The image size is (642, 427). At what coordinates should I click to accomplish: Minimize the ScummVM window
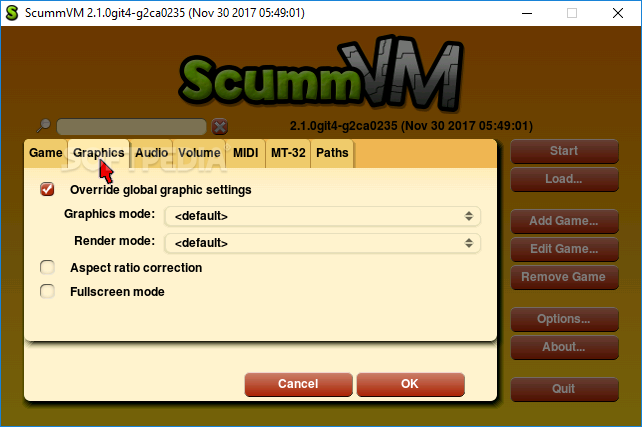click(x=527, y=13)
